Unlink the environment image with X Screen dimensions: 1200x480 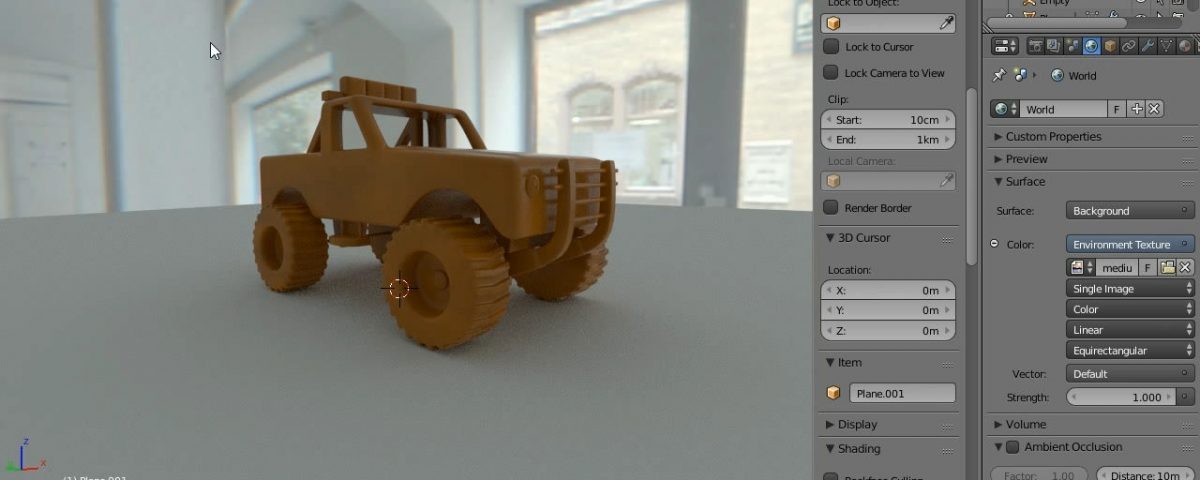coord(1185,267)
